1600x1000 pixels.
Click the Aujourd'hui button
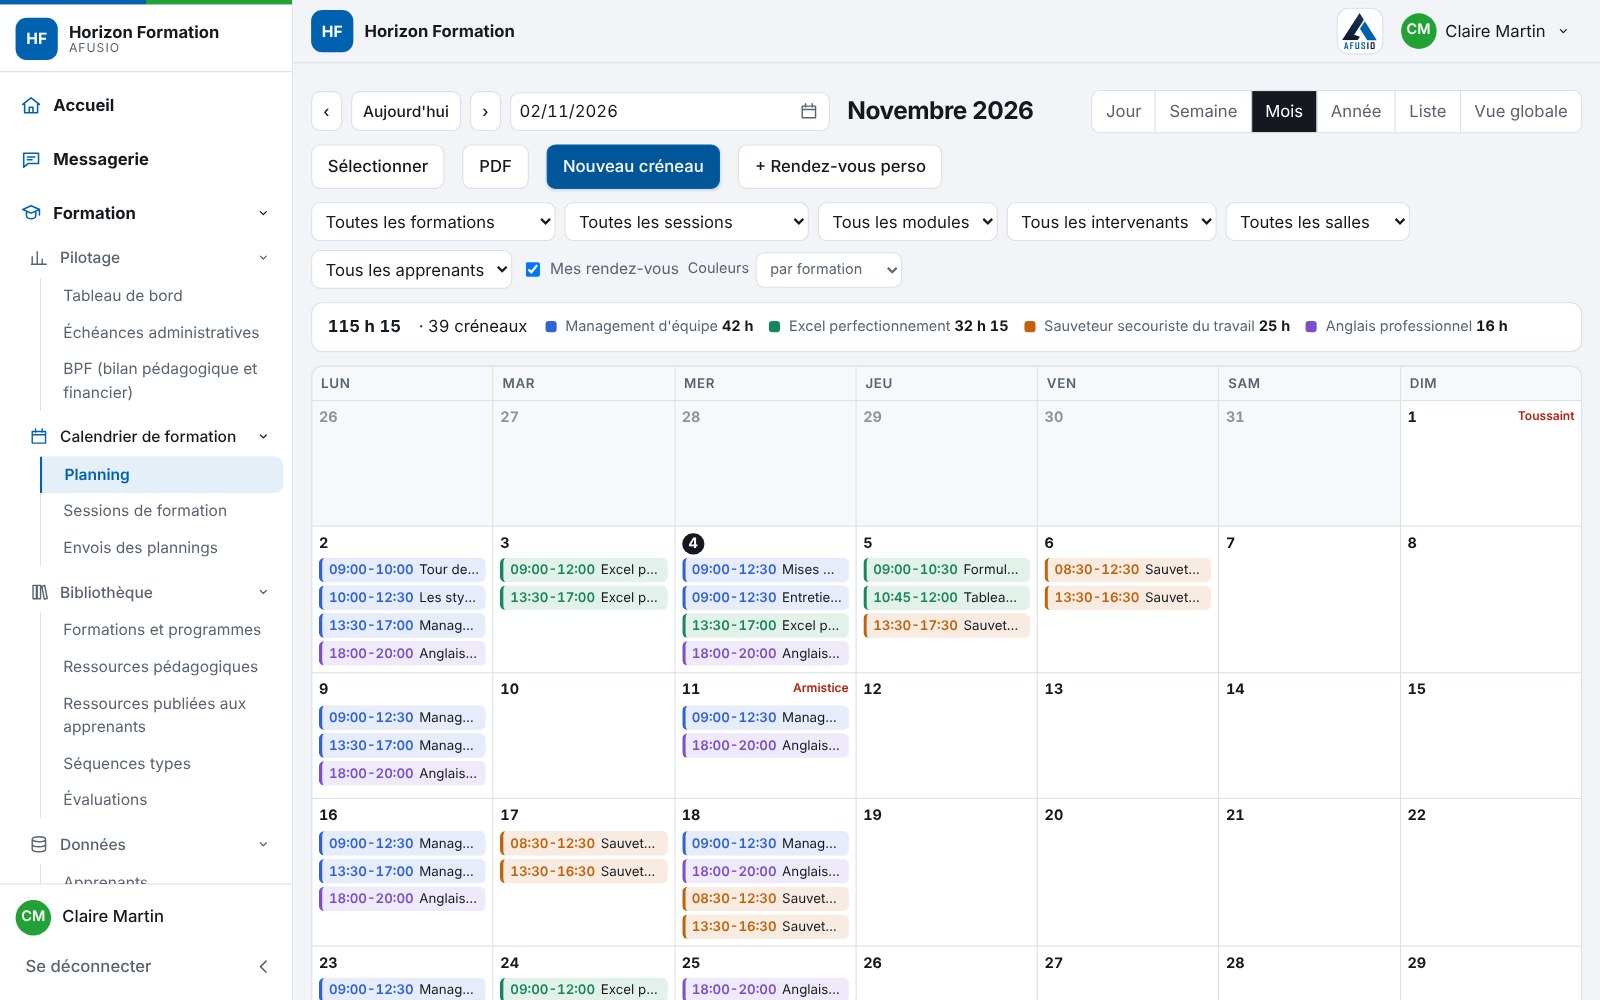(x=406, y=111)
